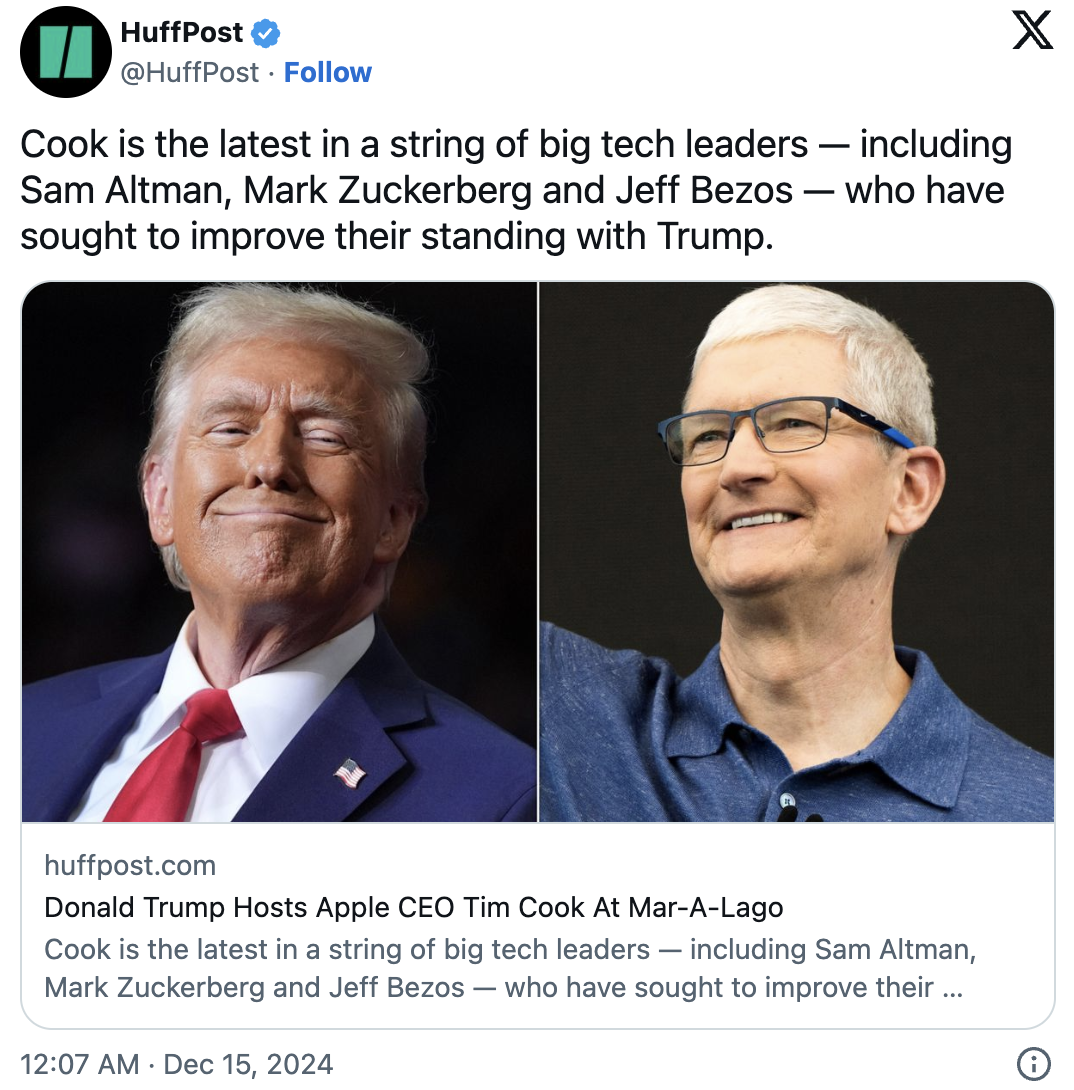
Task: Click the American flag lapel pin
Action: (349, 772)
